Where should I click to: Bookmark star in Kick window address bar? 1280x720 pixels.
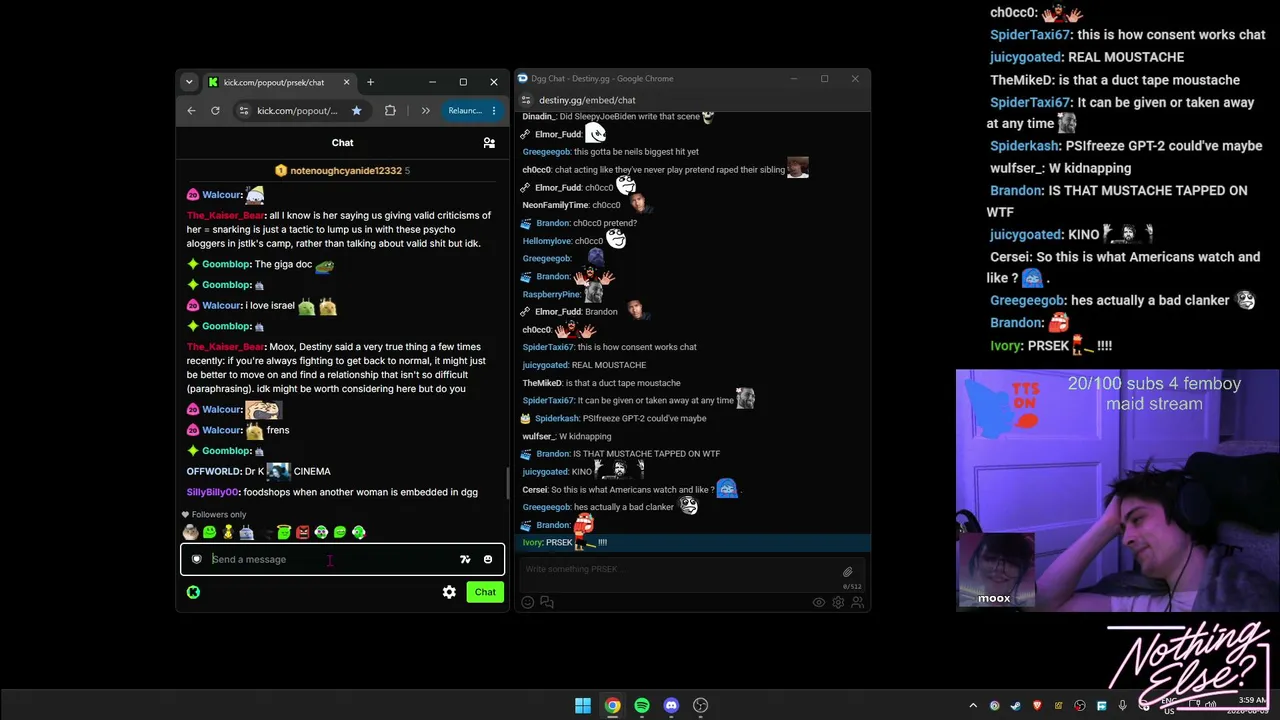(356, 111)
